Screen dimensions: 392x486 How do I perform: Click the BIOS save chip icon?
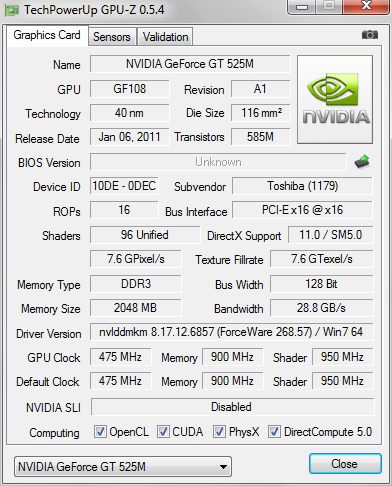tap(362, 162)
